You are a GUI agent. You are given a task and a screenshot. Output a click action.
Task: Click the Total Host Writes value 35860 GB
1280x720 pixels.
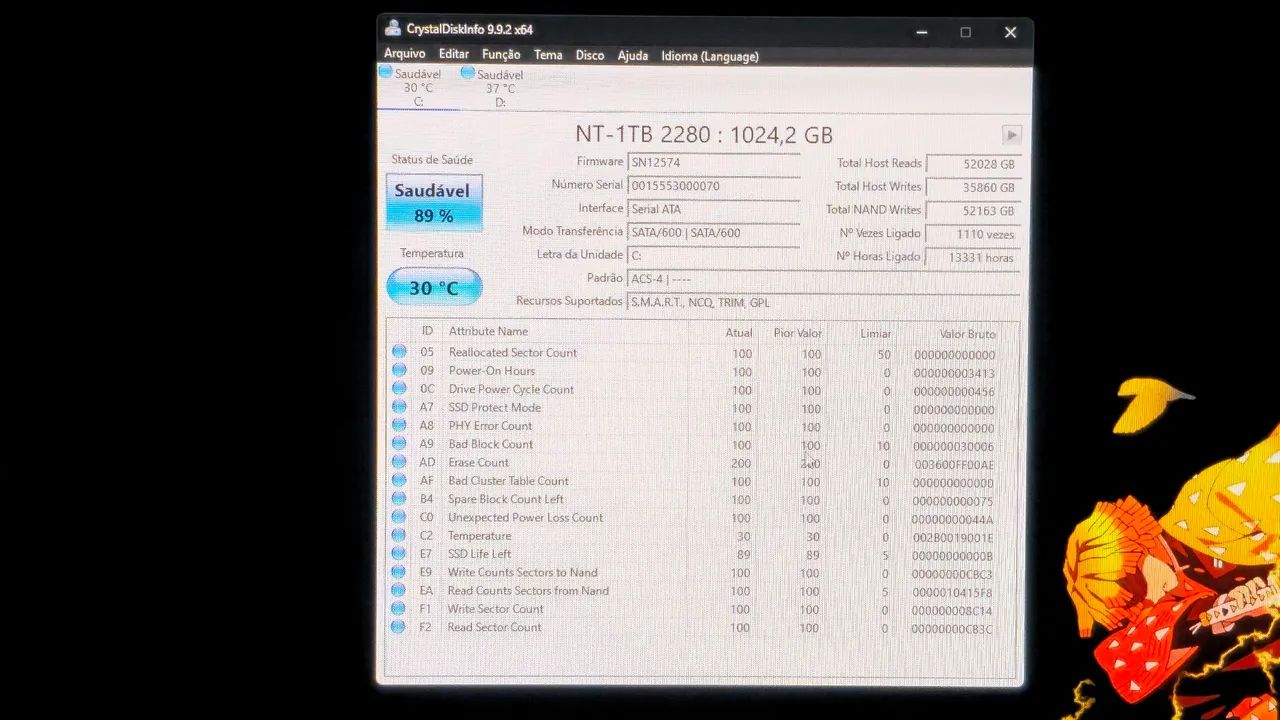pyautogui.click(x=972, y=187)
